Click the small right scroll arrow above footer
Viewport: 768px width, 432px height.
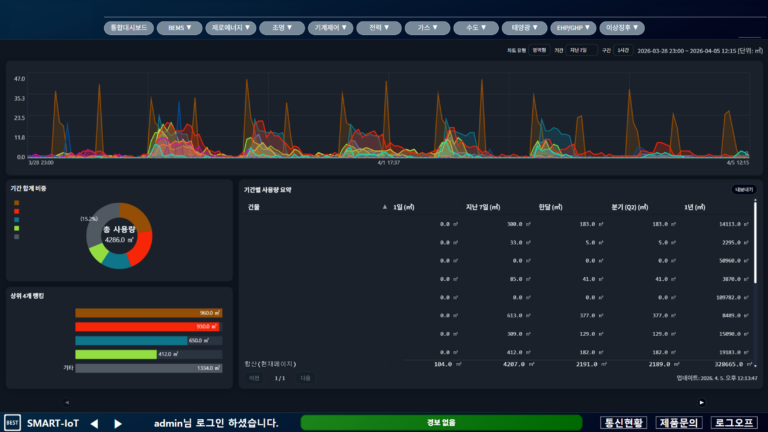click(701, 402)
